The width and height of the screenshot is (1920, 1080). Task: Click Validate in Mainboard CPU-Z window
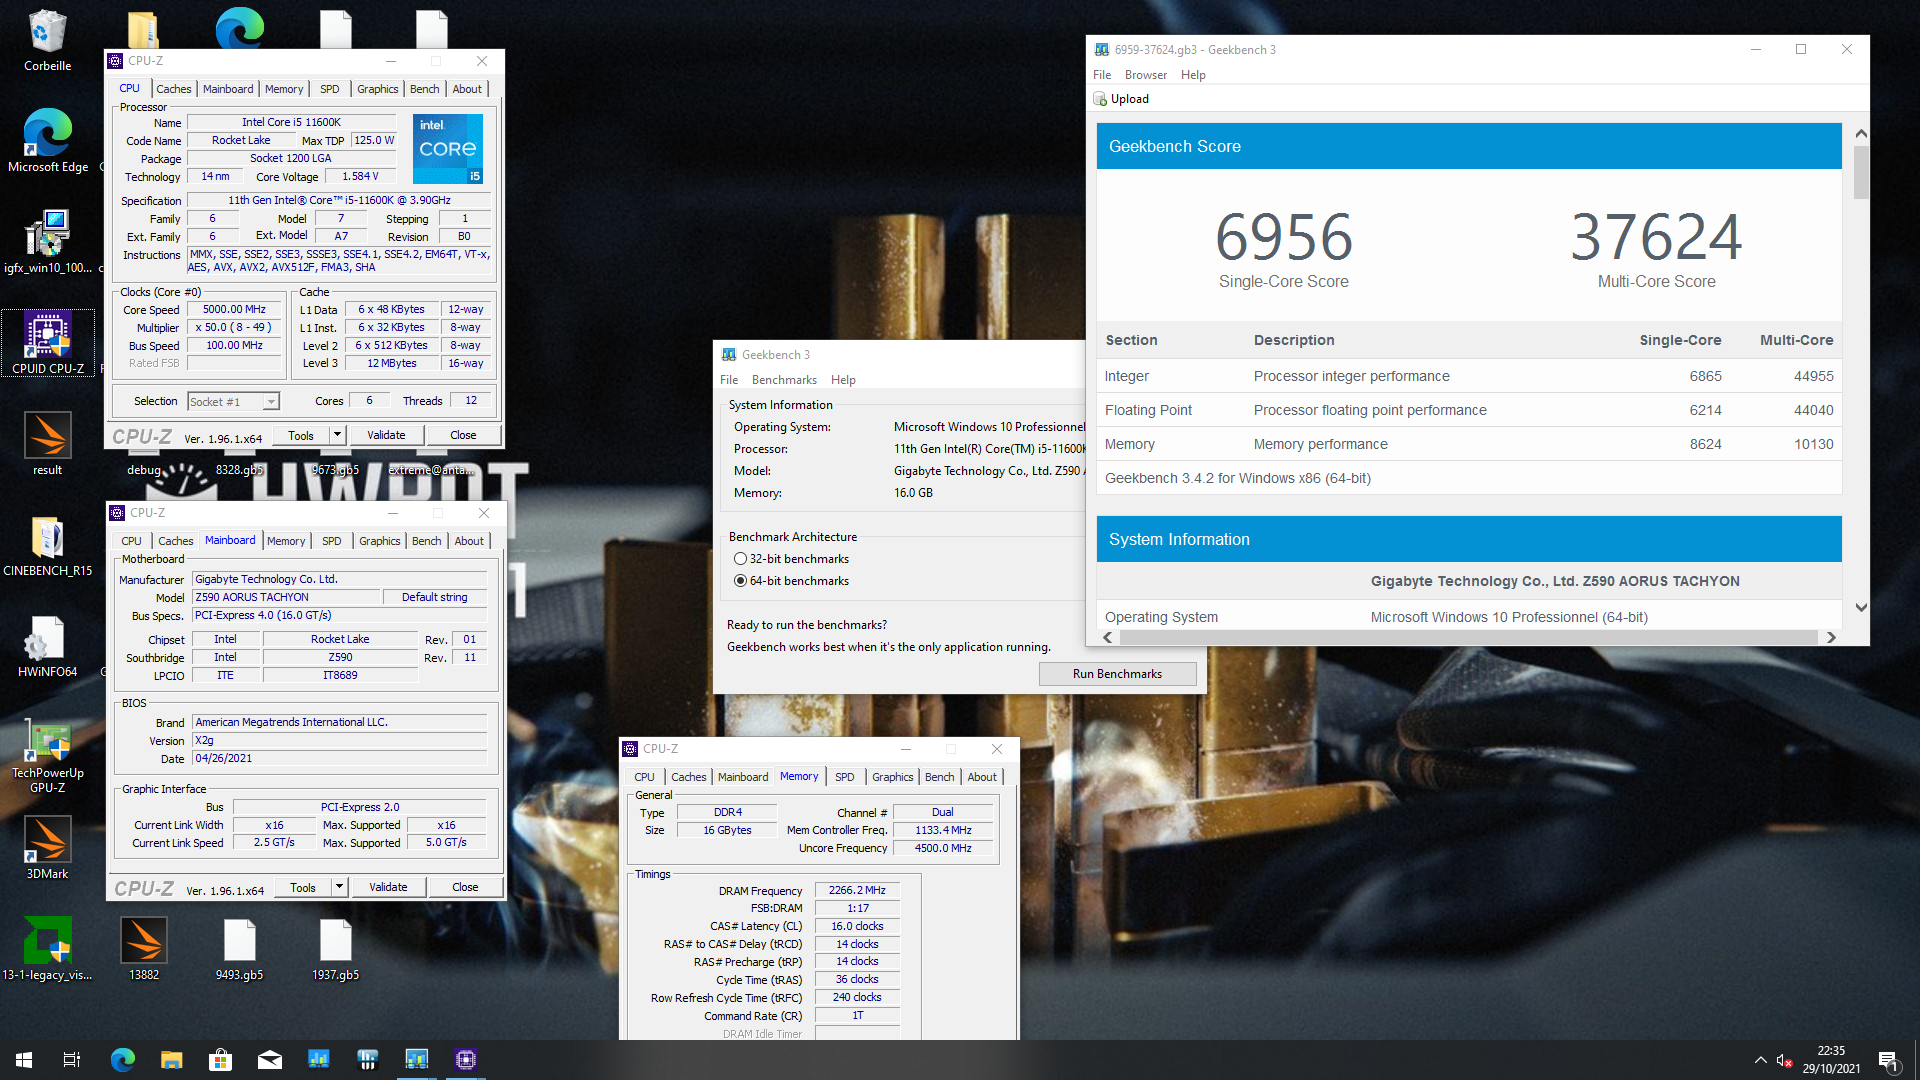point(388,887)
